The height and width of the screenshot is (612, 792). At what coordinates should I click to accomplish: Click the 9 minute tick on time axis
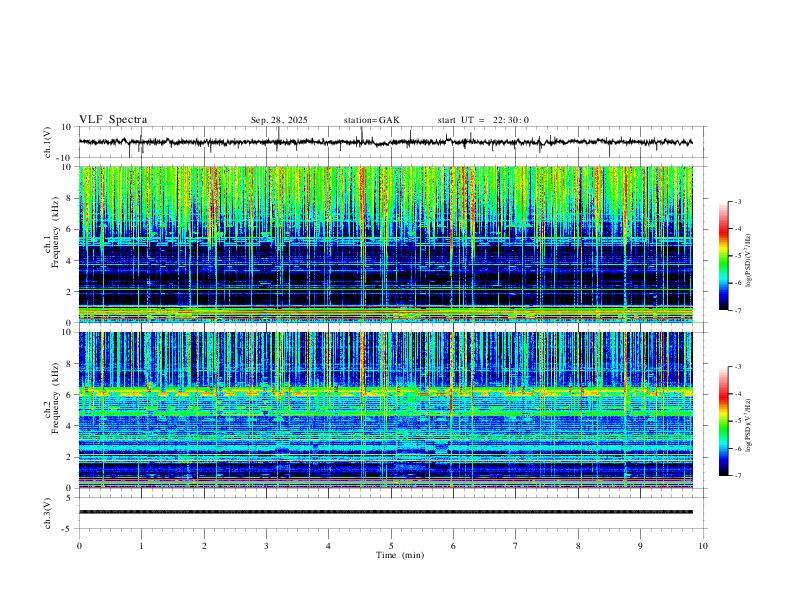click(x=640, y=546)
